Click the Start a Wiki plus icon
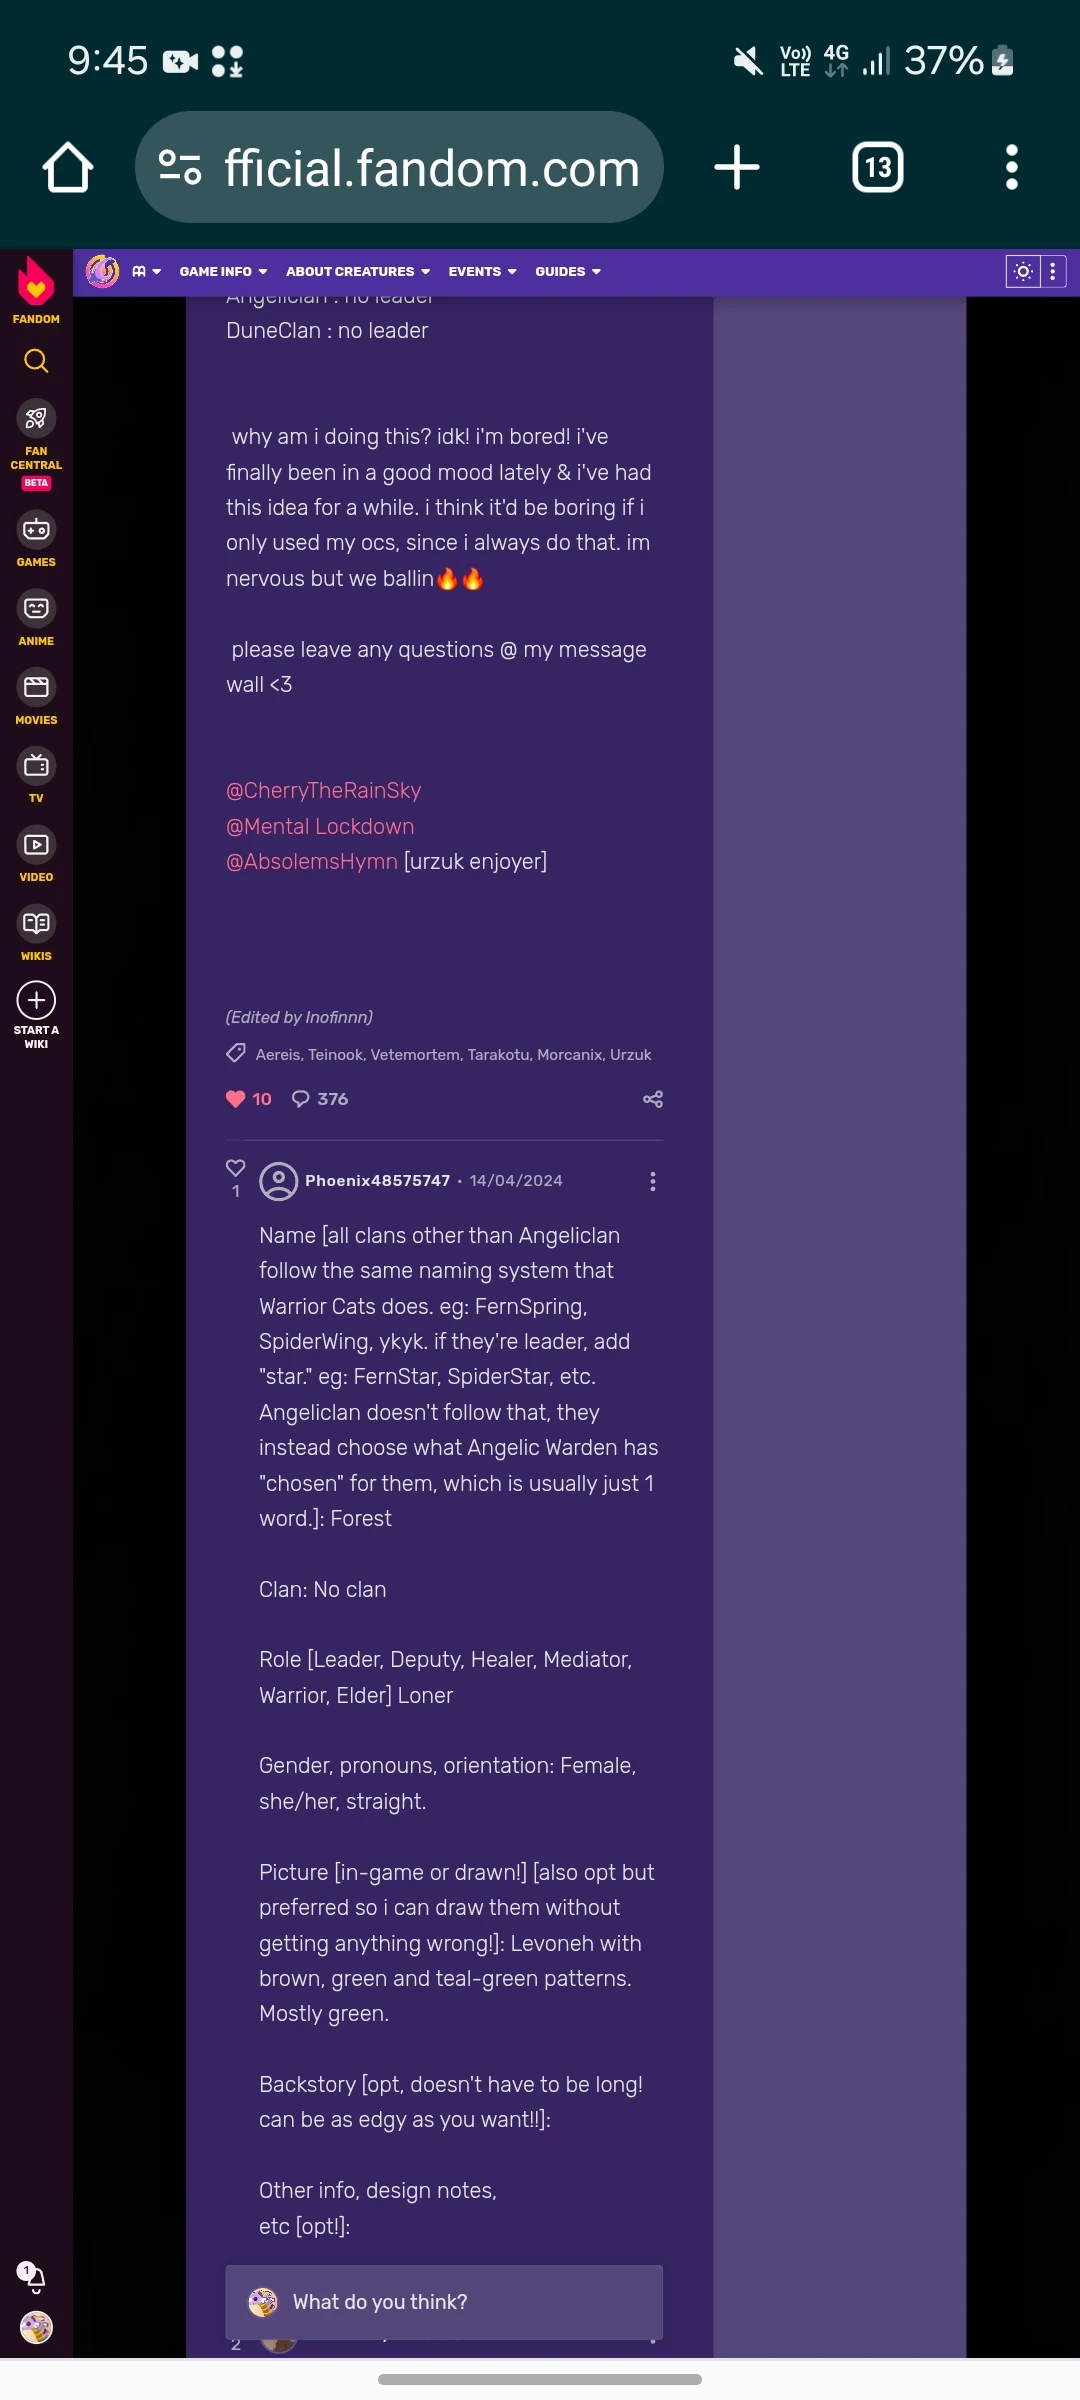The image size is (1080, 2400). (36, 1000)
